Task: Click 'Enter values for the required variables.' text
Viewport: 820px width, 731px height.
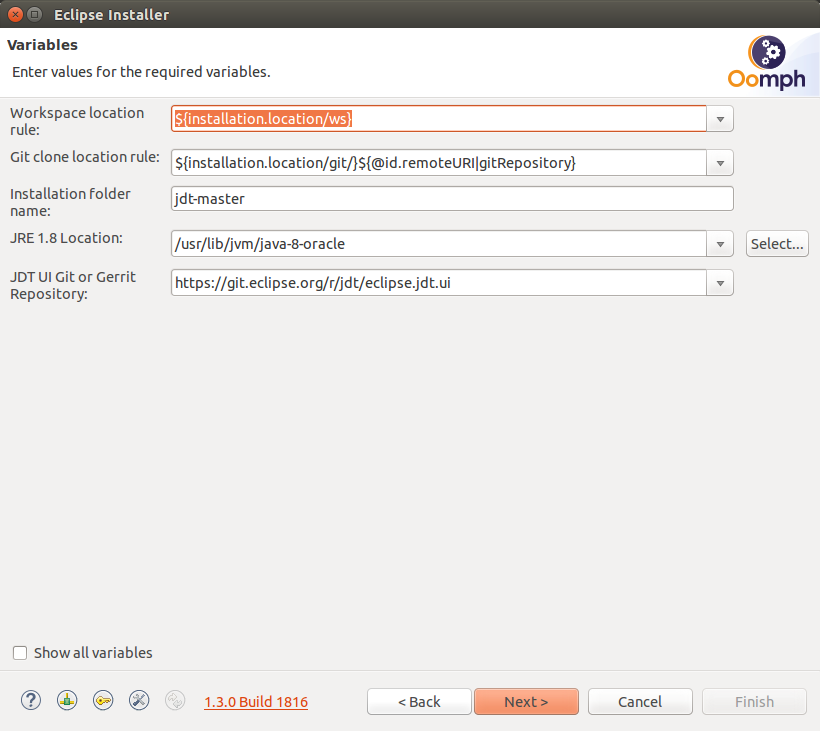Action: (x=141, y=72)
